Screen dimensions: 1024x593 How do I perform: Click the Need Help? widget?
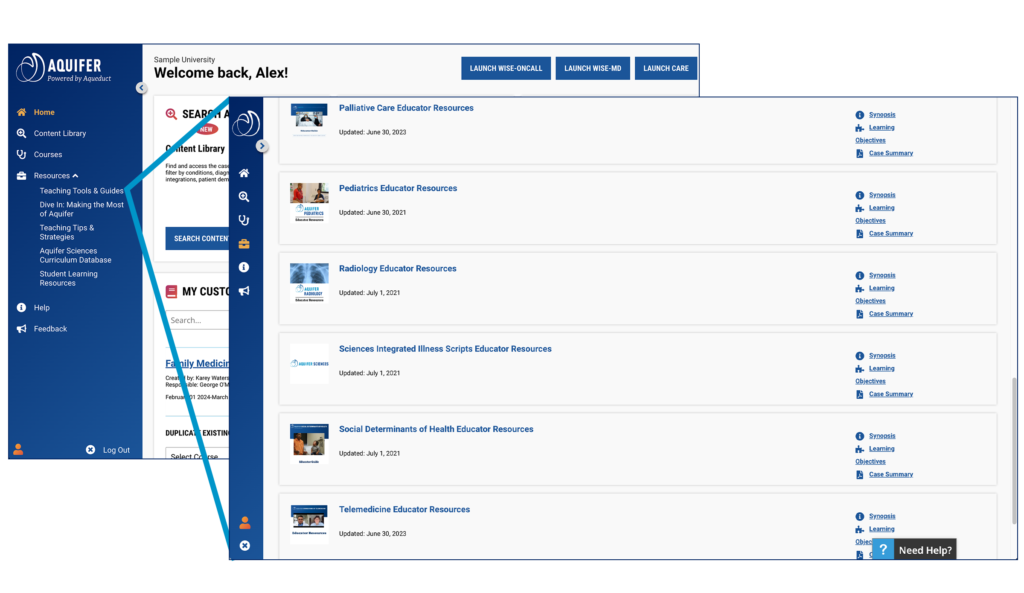tap(915, 550)
